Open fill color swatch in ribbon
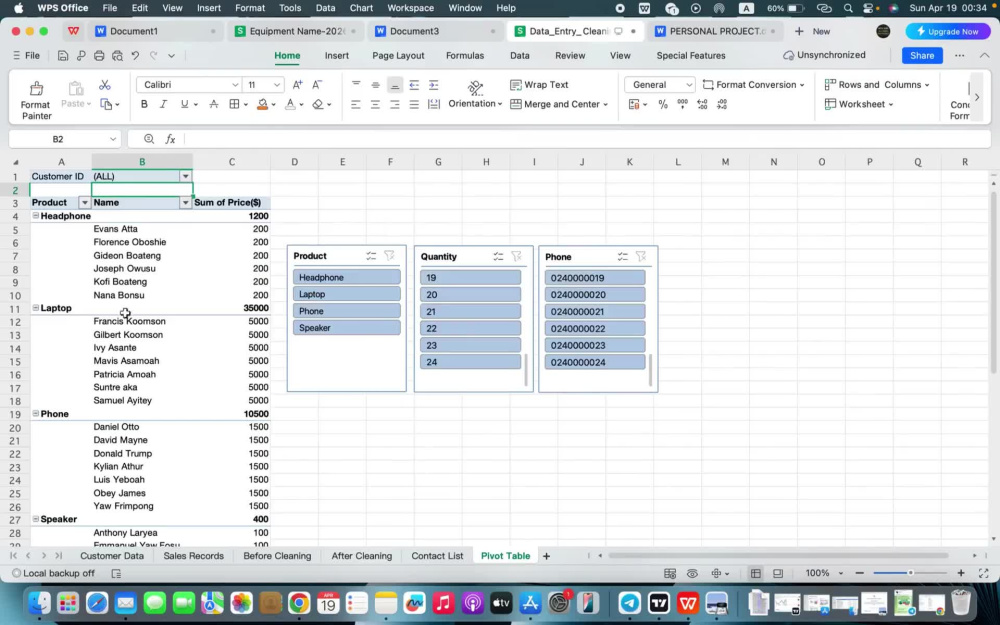Screen dimensions: 1000x625 pos(262,104)
